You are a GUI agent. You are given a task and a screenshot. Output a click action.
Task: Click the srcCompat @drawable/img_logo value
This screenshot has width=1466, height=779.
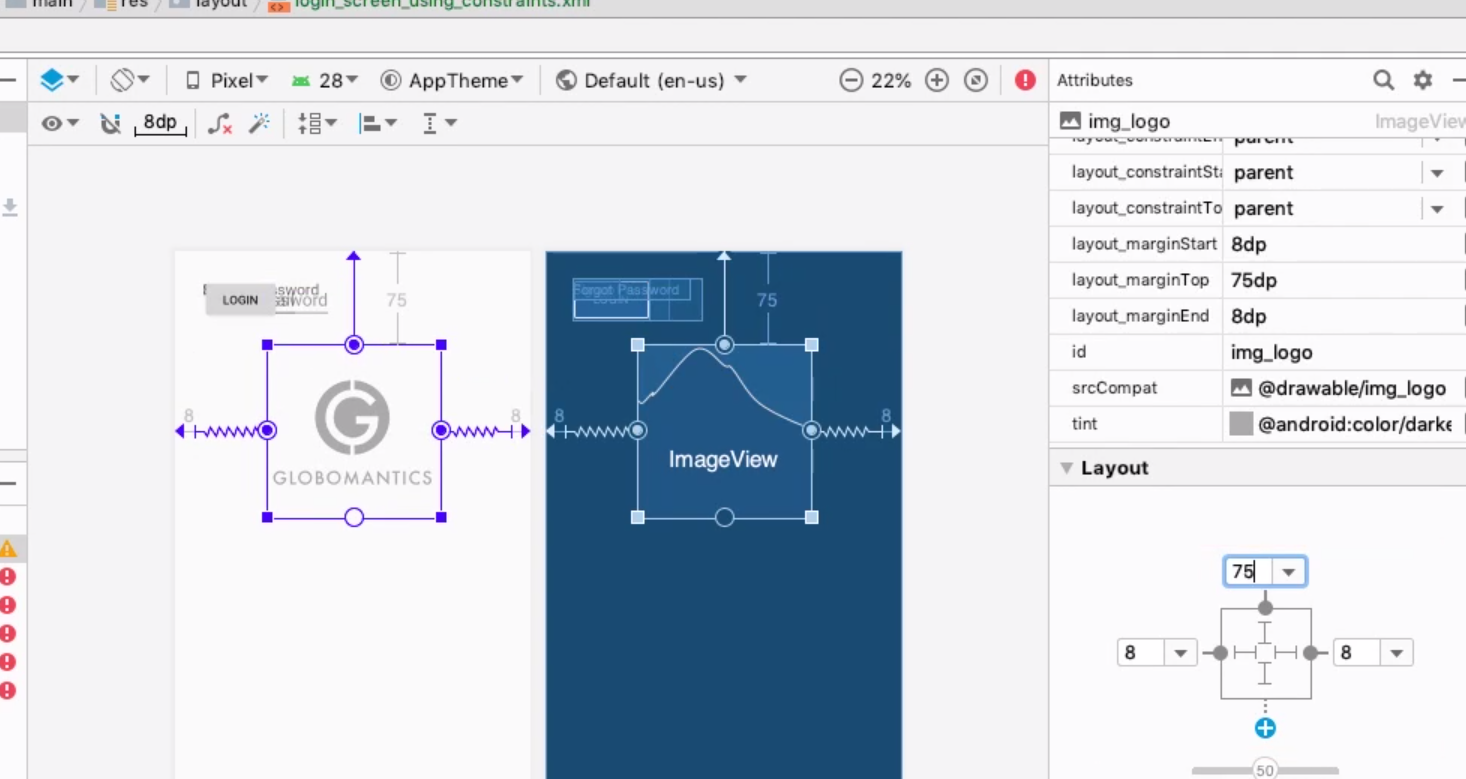pyautogui.click(x=1351, y=388)
